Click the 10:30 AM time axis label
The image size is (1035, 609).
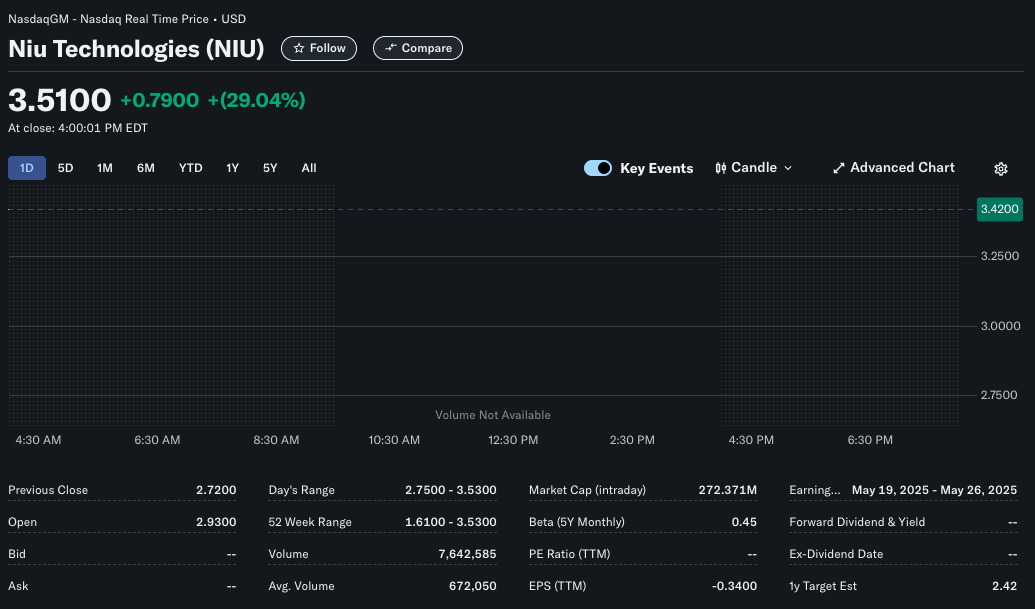point(394,440)
